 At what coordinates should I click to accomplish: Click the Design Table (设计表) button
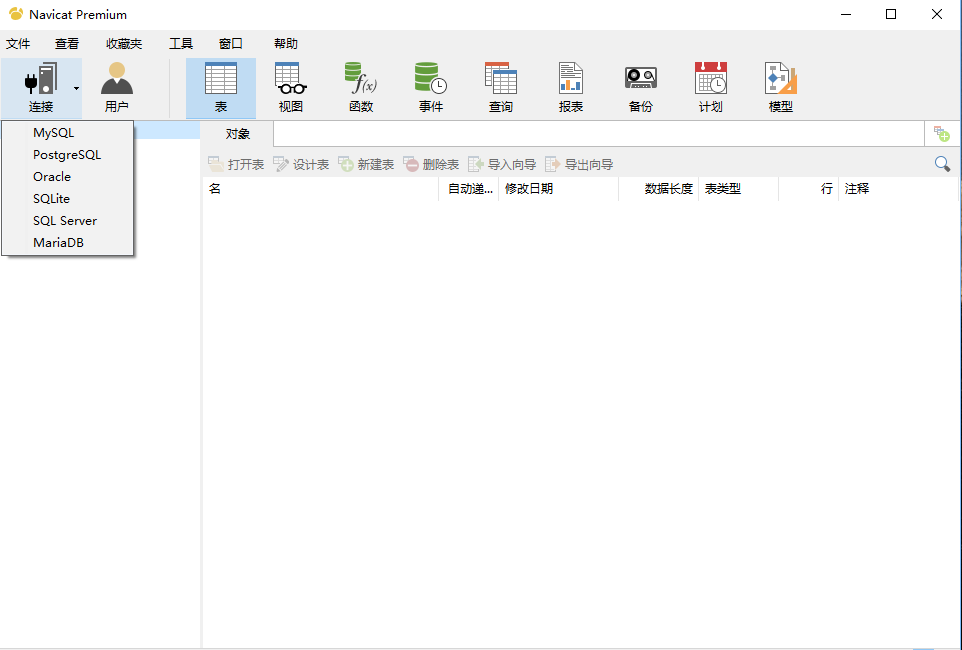pos(301,164)
